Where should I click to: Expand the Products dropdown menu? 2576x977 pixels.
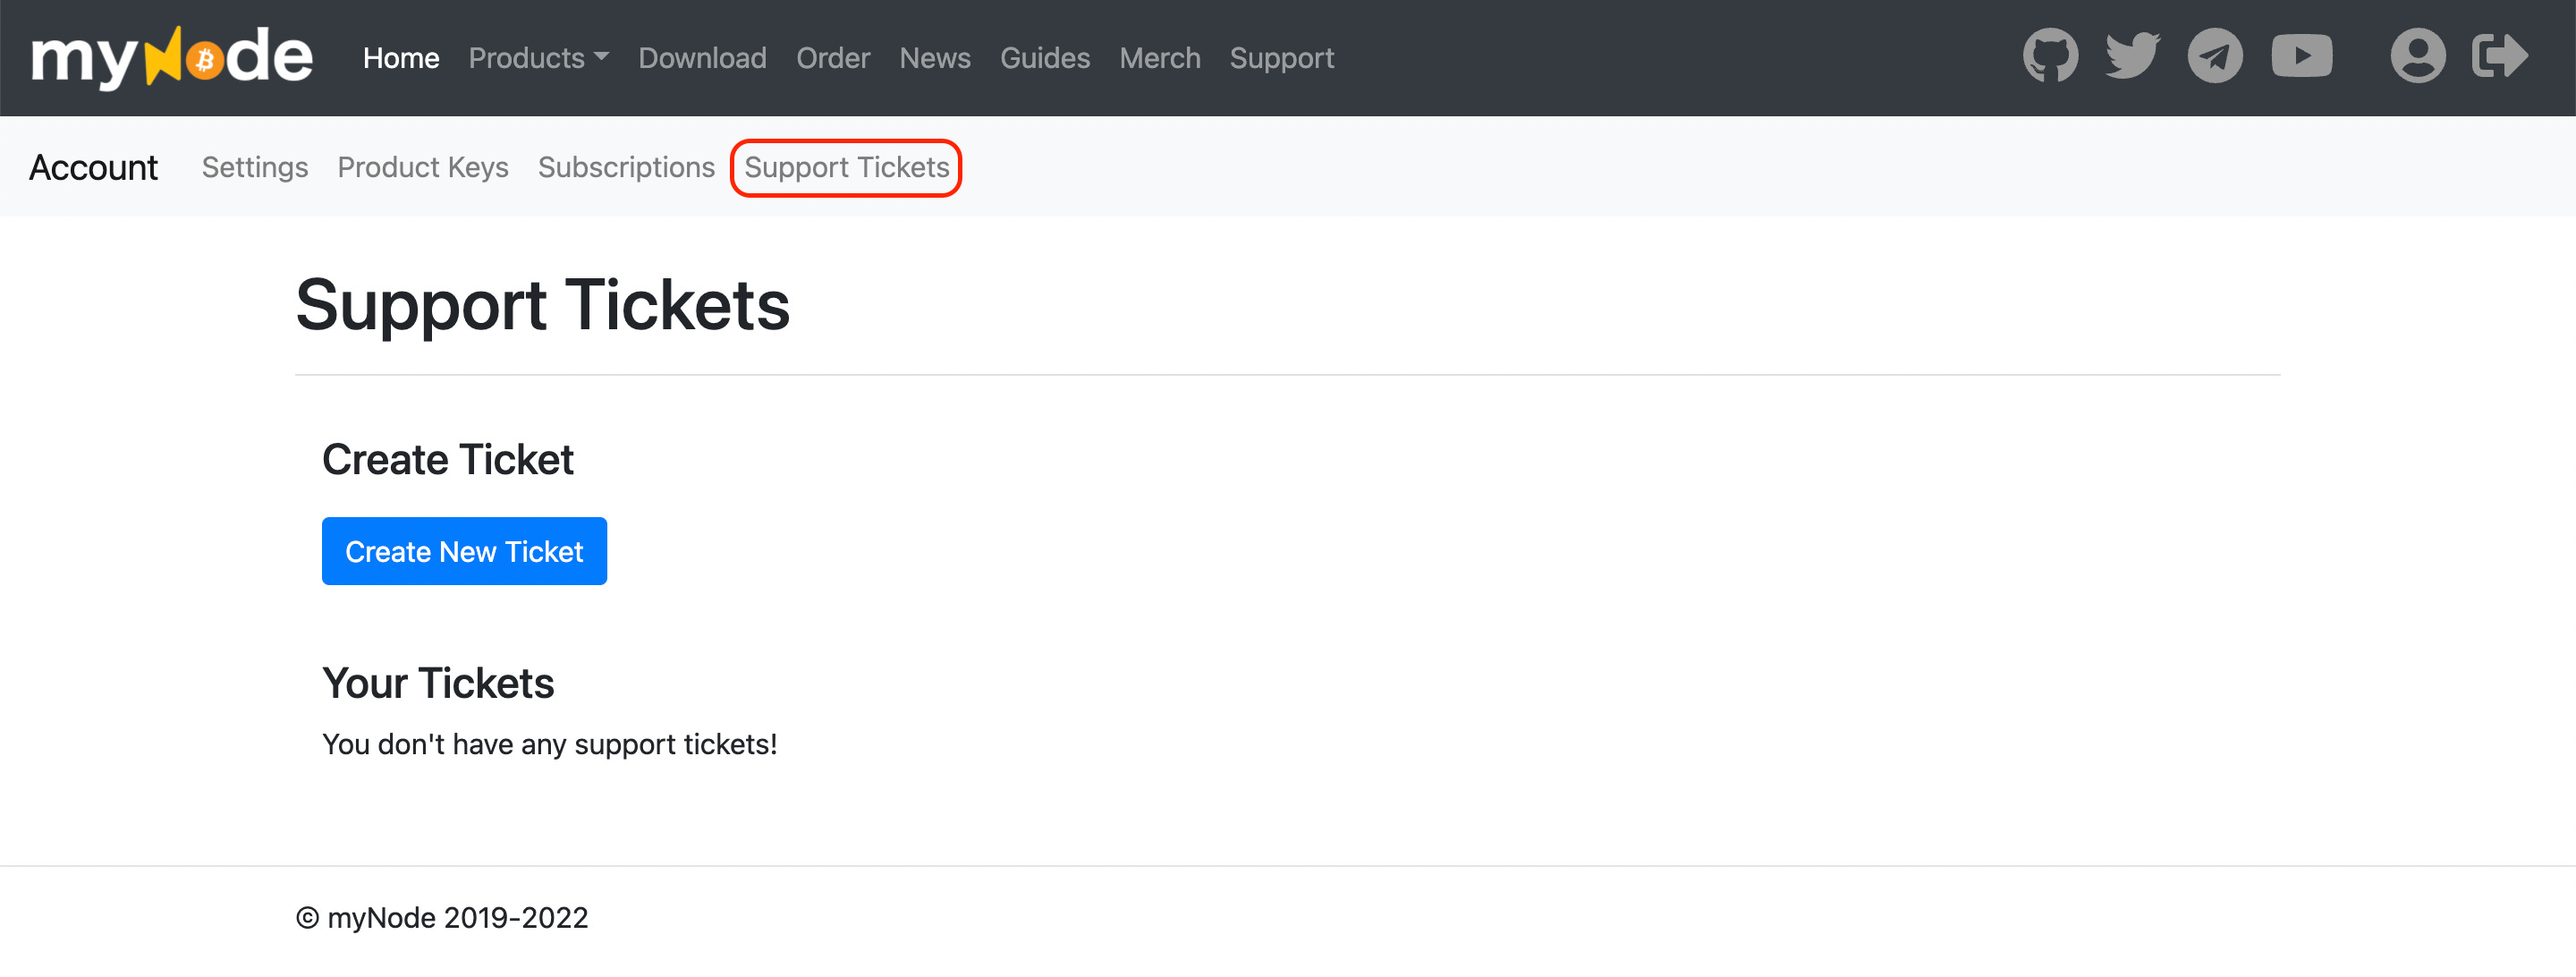(537, 58)
